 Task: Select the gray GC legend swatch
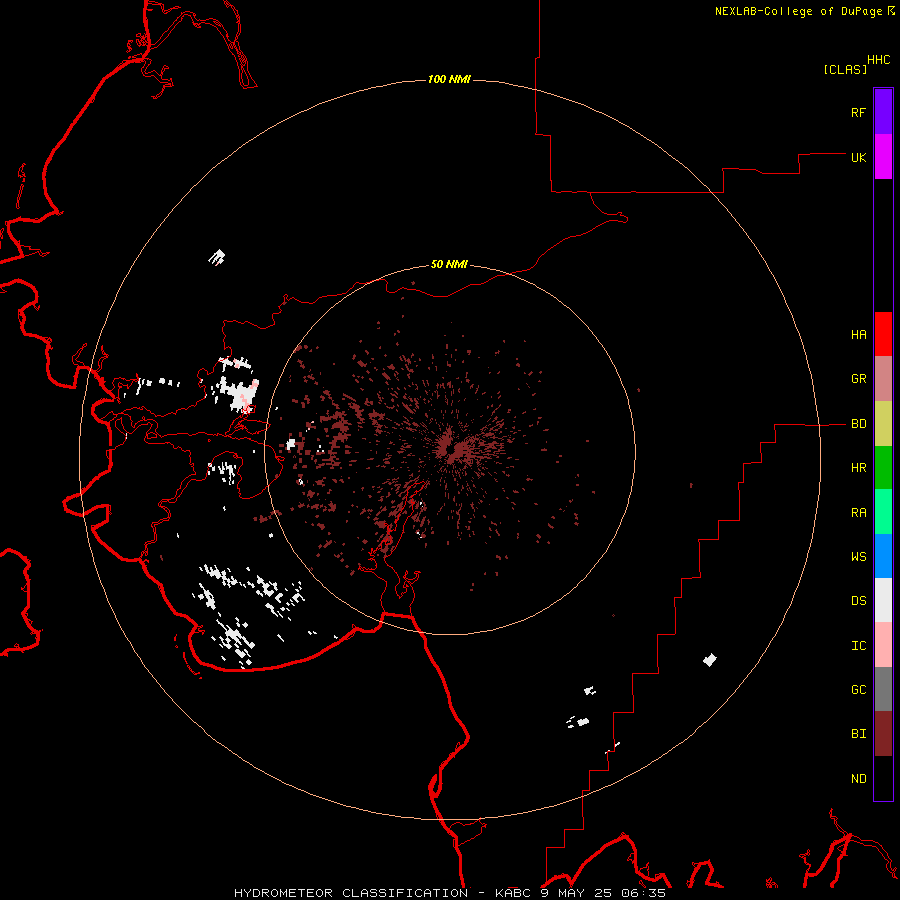click(x=883, y=689)
